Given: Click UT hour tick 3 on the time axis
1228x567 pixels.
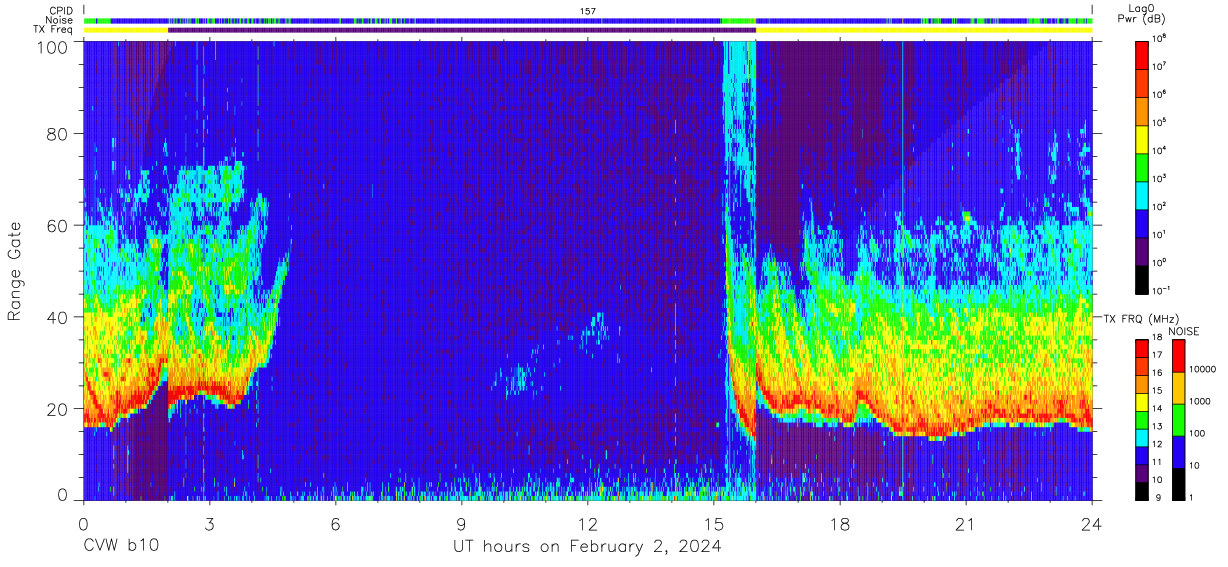Looking at the screenshot, I should [209, 524].
